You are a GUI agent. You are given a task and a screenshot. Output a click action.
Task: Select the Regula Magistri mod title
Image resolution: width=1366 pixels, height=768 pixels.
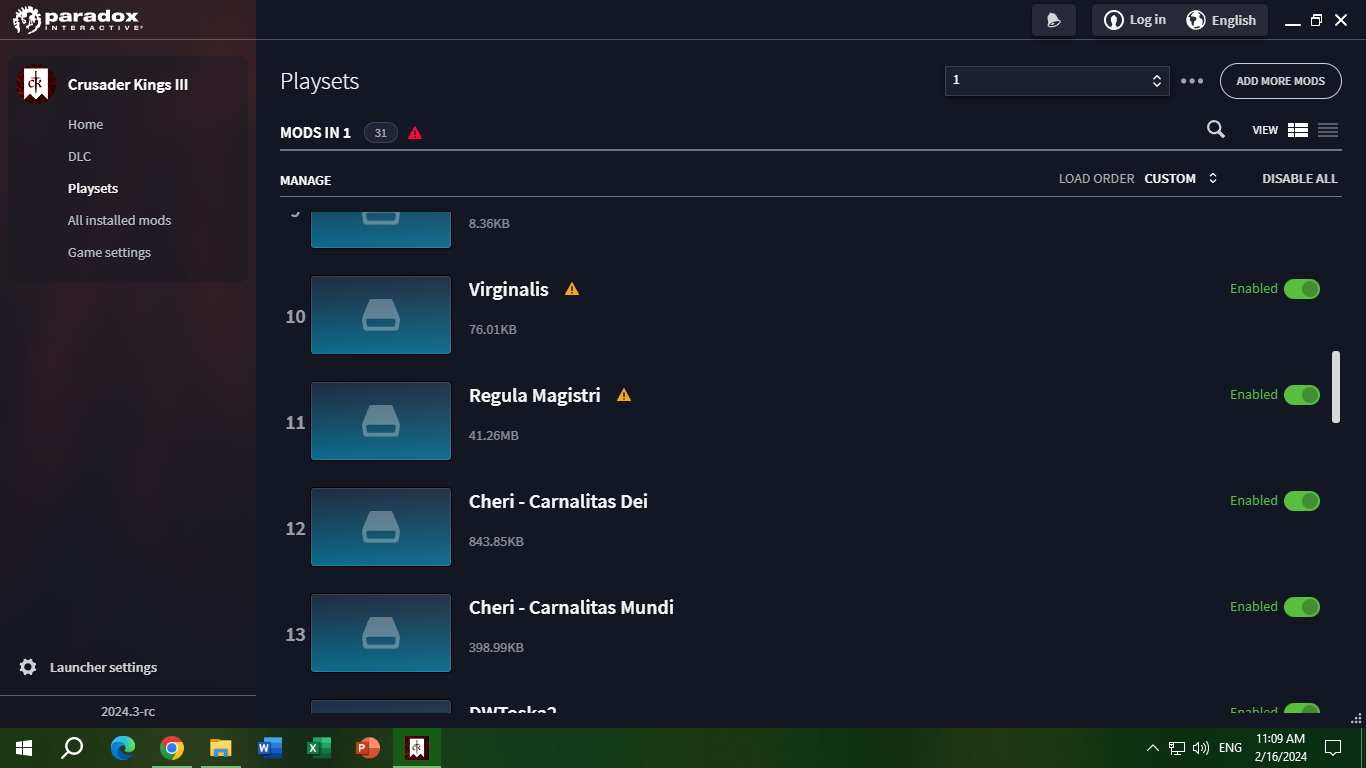coord(535,395)
